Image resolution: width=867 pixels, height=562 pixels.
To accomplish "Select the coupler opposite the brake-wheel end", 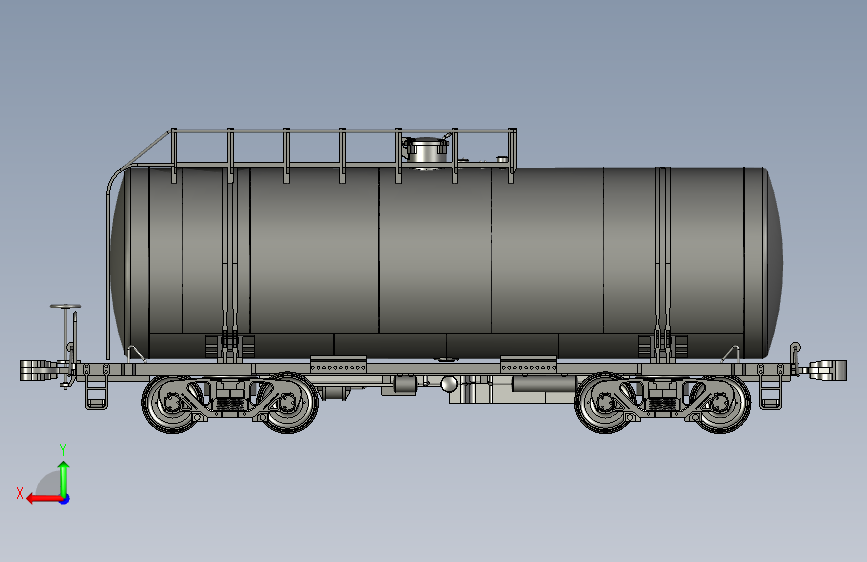I will coord(828,370).
